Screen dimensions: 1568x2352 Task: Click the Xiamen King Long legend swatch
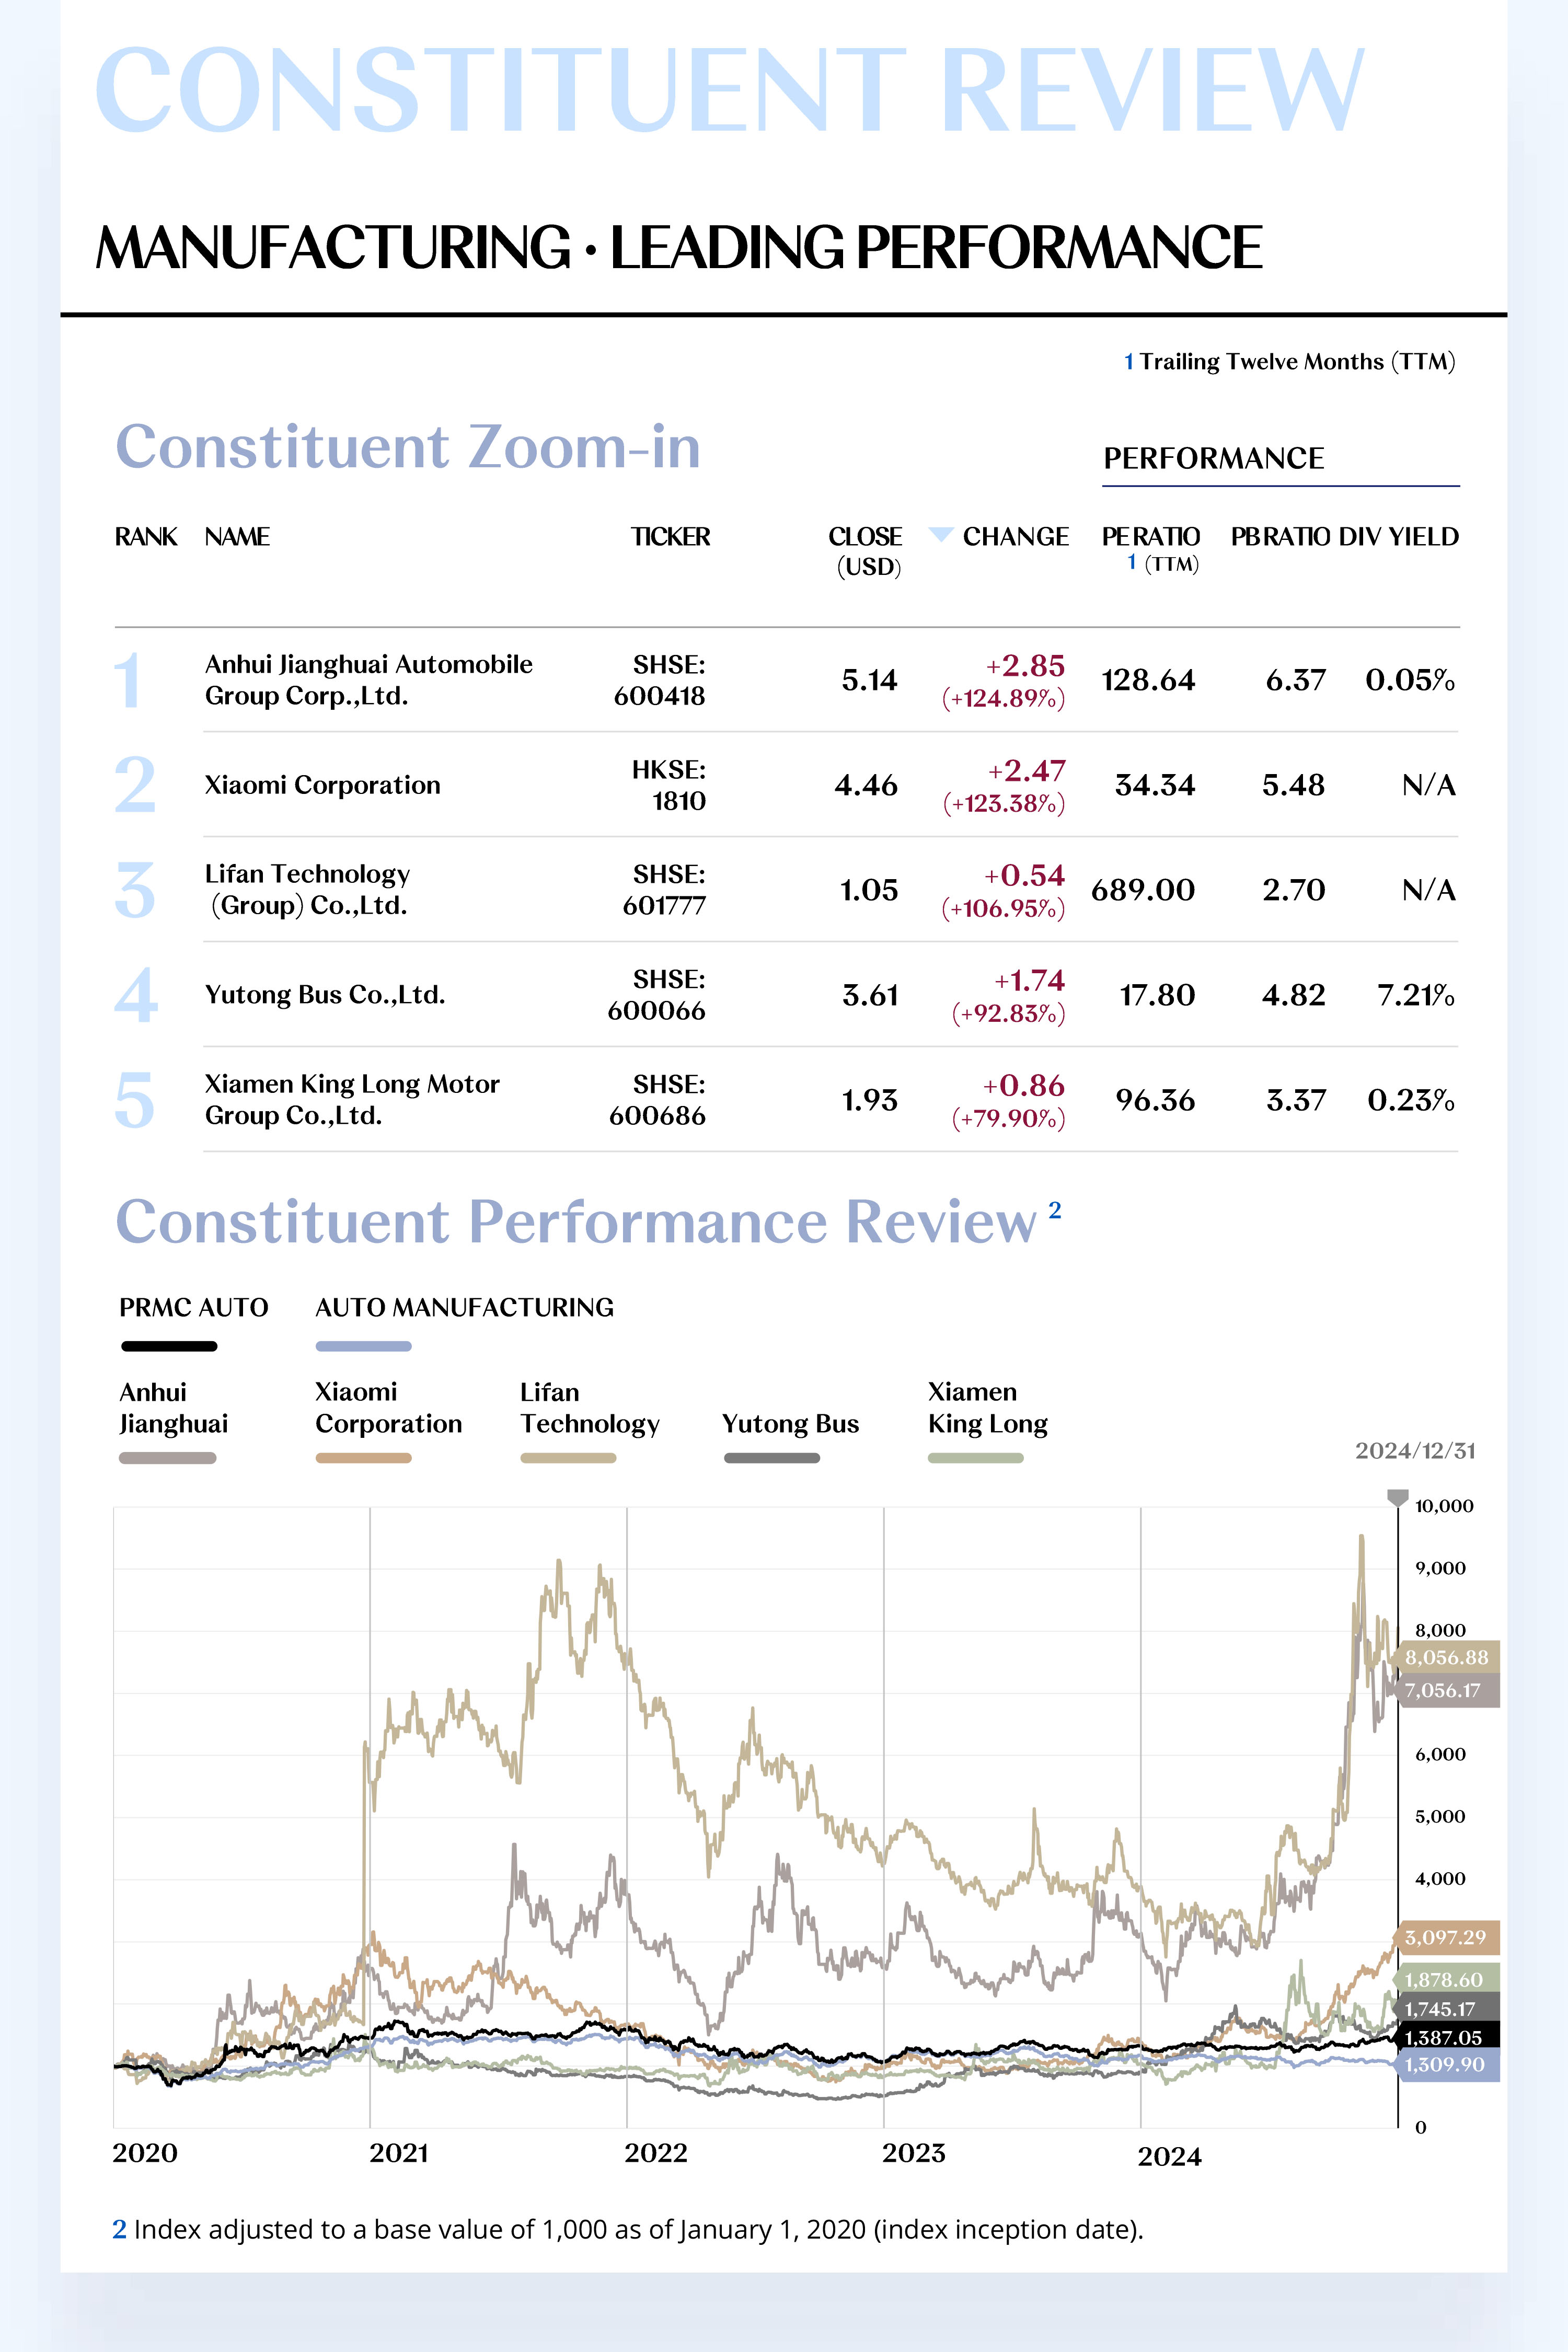coord(975,1458)
